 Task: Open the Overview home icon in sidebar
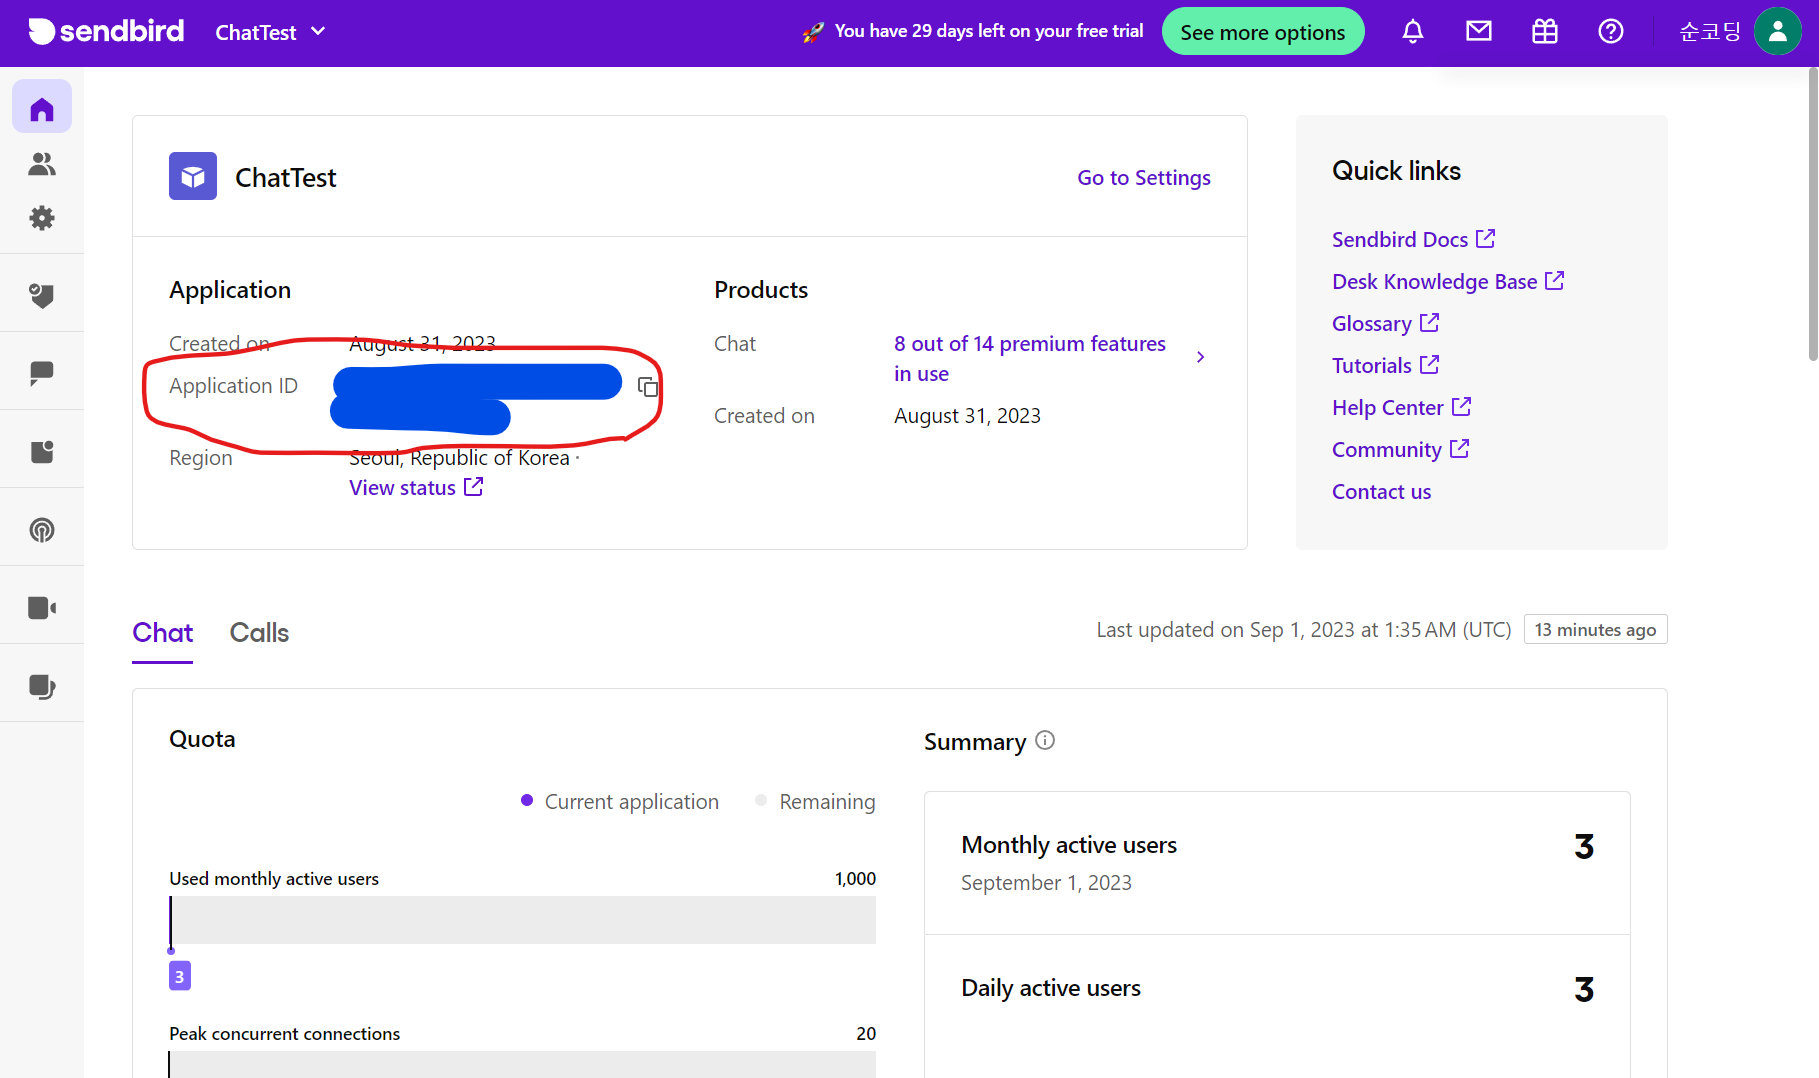42,107
